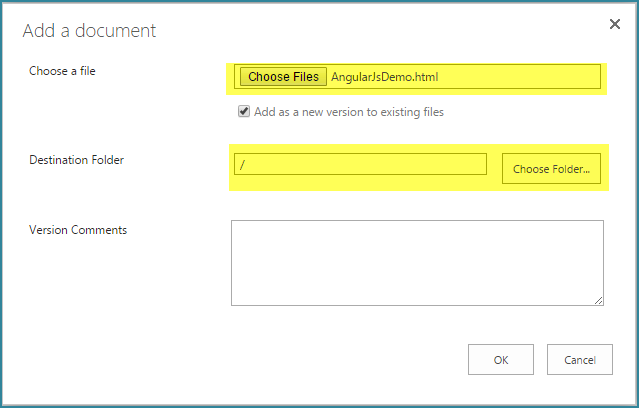The width and height of the screenshot is (639, 408).
Task: Click inside the Version Comments text area
Action: pos(417,263)
